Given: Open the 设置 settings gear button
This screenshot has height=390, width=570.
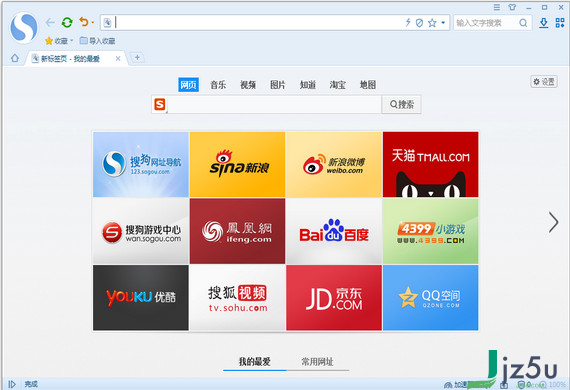Looking at the screenshot, I should click(x=544, y=82).
